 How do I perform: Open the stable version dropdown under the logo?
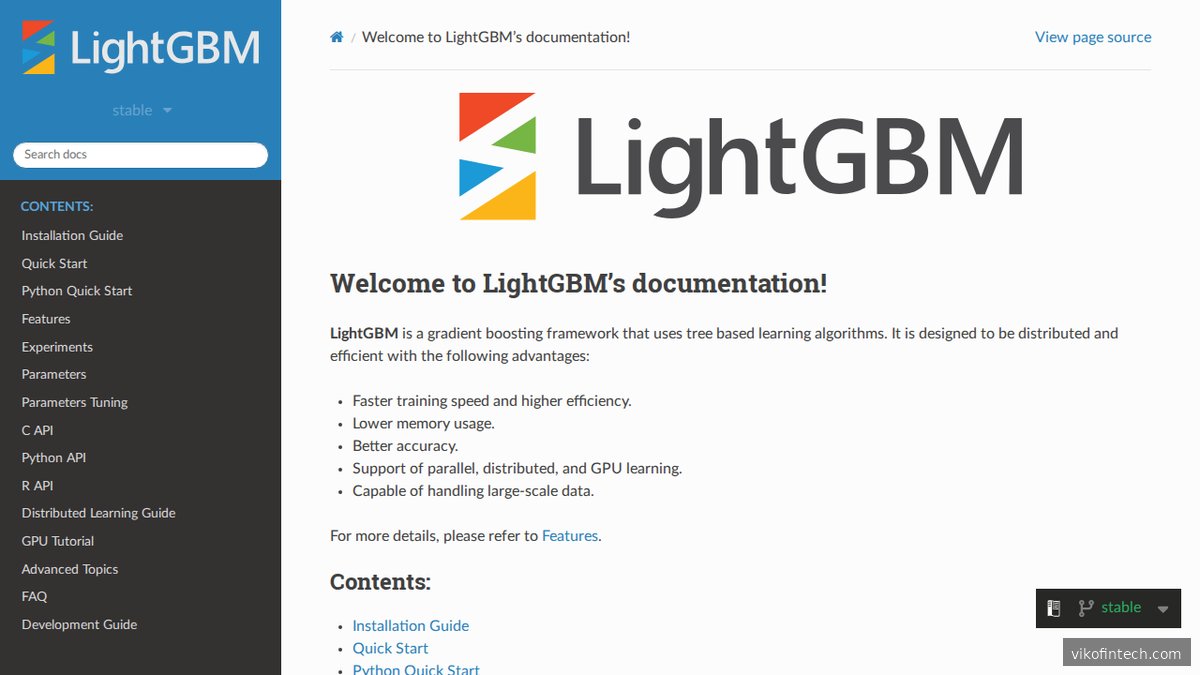pos(141,110)
